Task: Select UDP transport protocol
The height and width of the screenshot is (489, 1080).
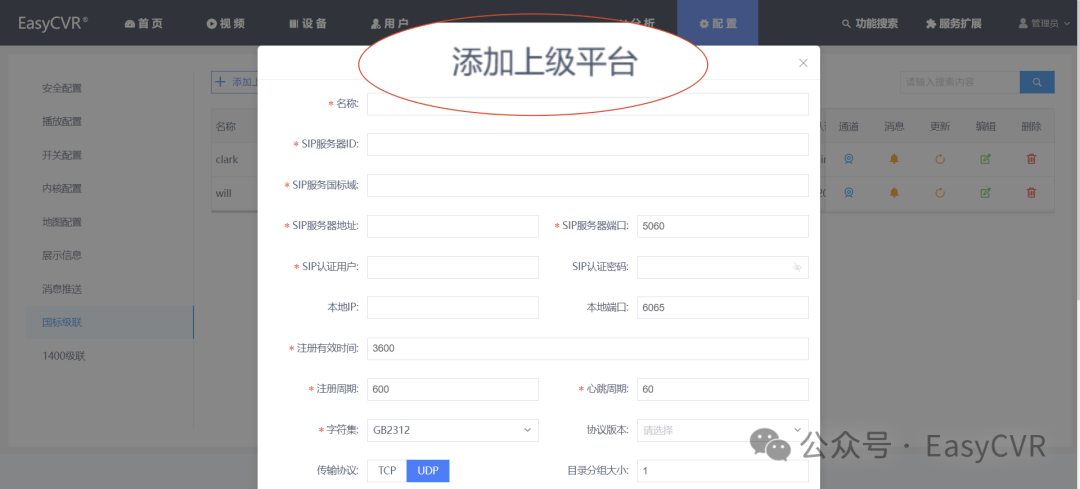Action: 428,471
